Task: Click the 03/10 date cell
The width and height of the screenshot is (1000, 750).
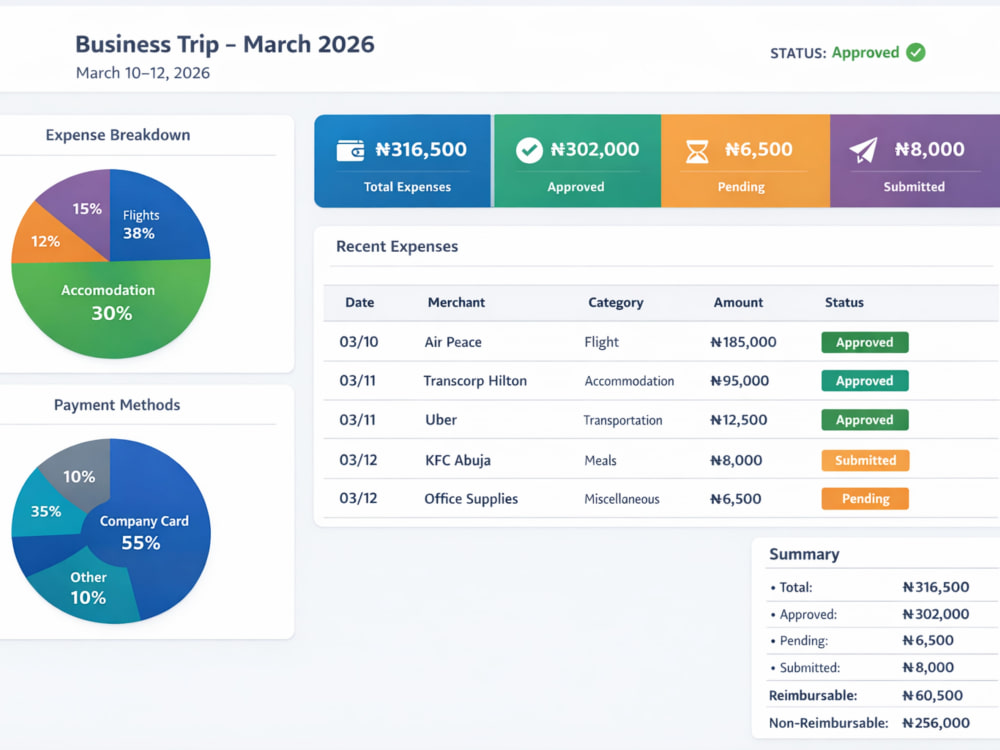Action: coord(358,342)
